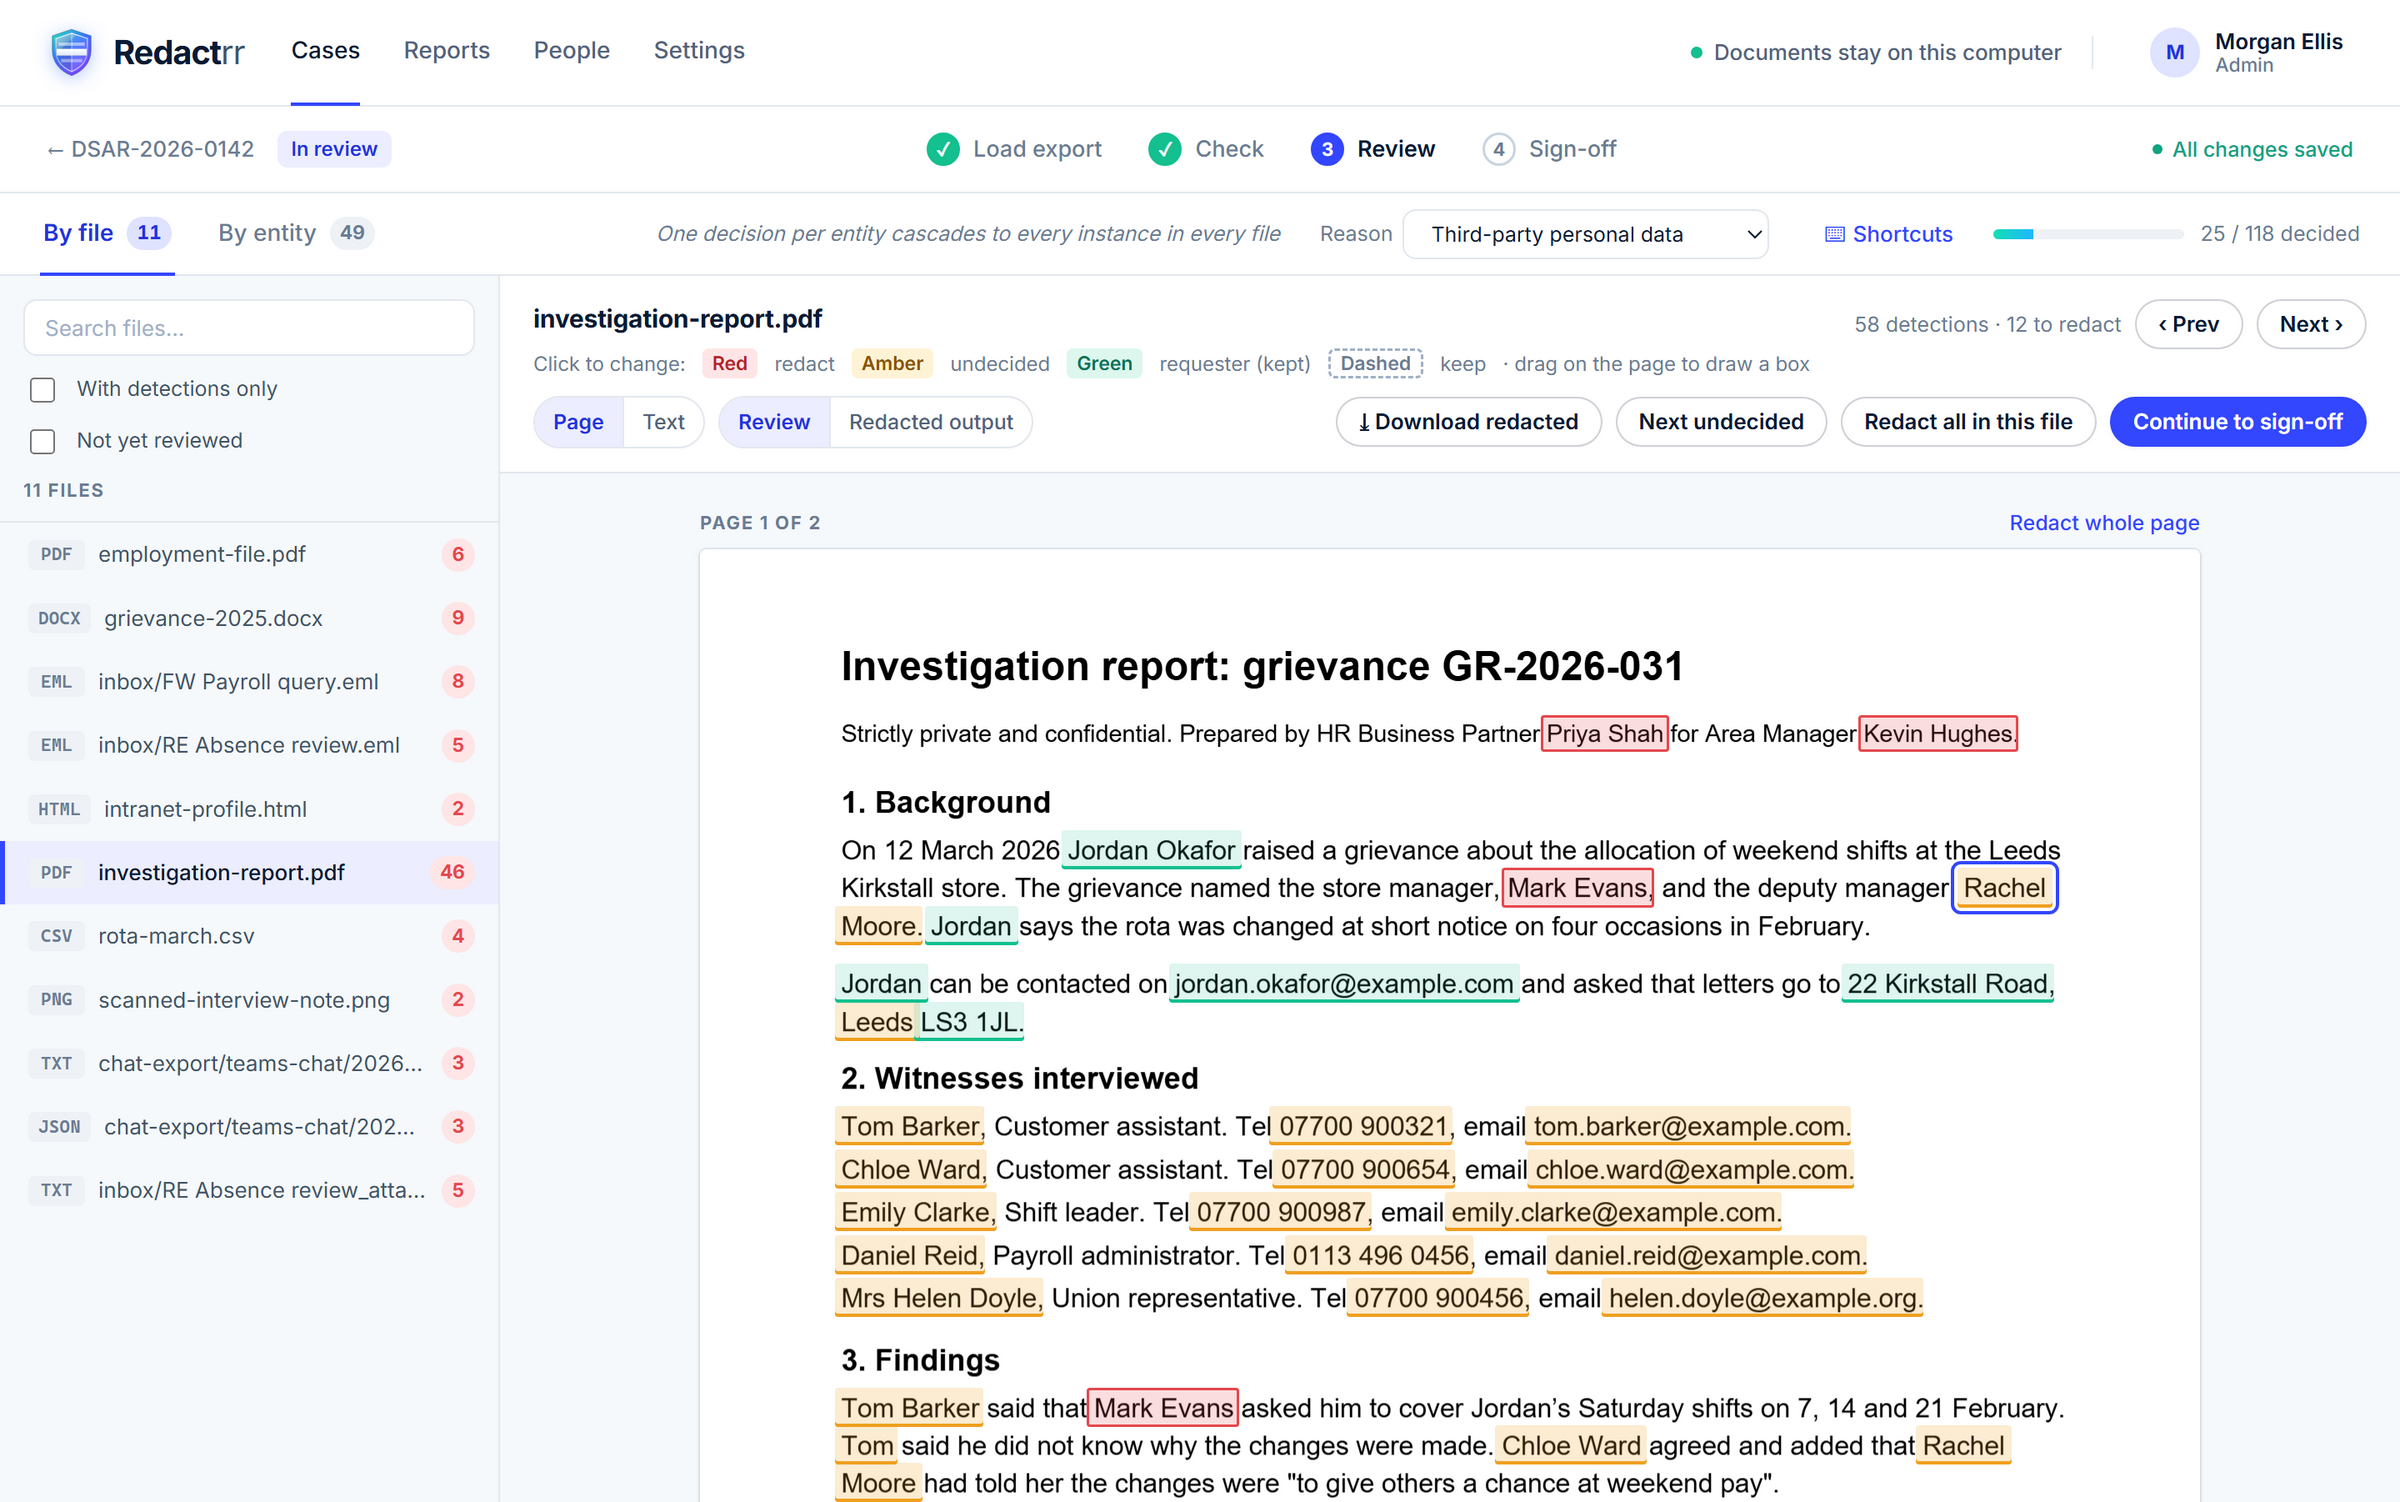
Task: Click Redact whole page link
Action: click(2104, 523)
